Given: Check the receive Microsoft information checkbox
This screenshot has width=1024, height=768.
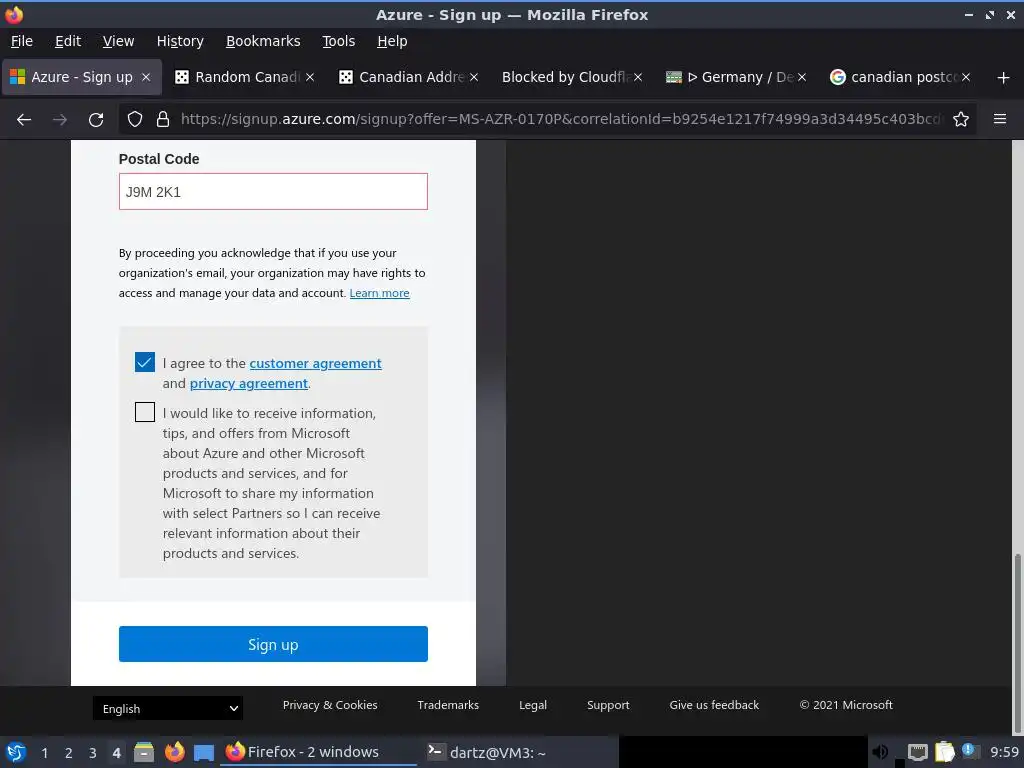Looking at the screenshot, I should tap(145, 412).
